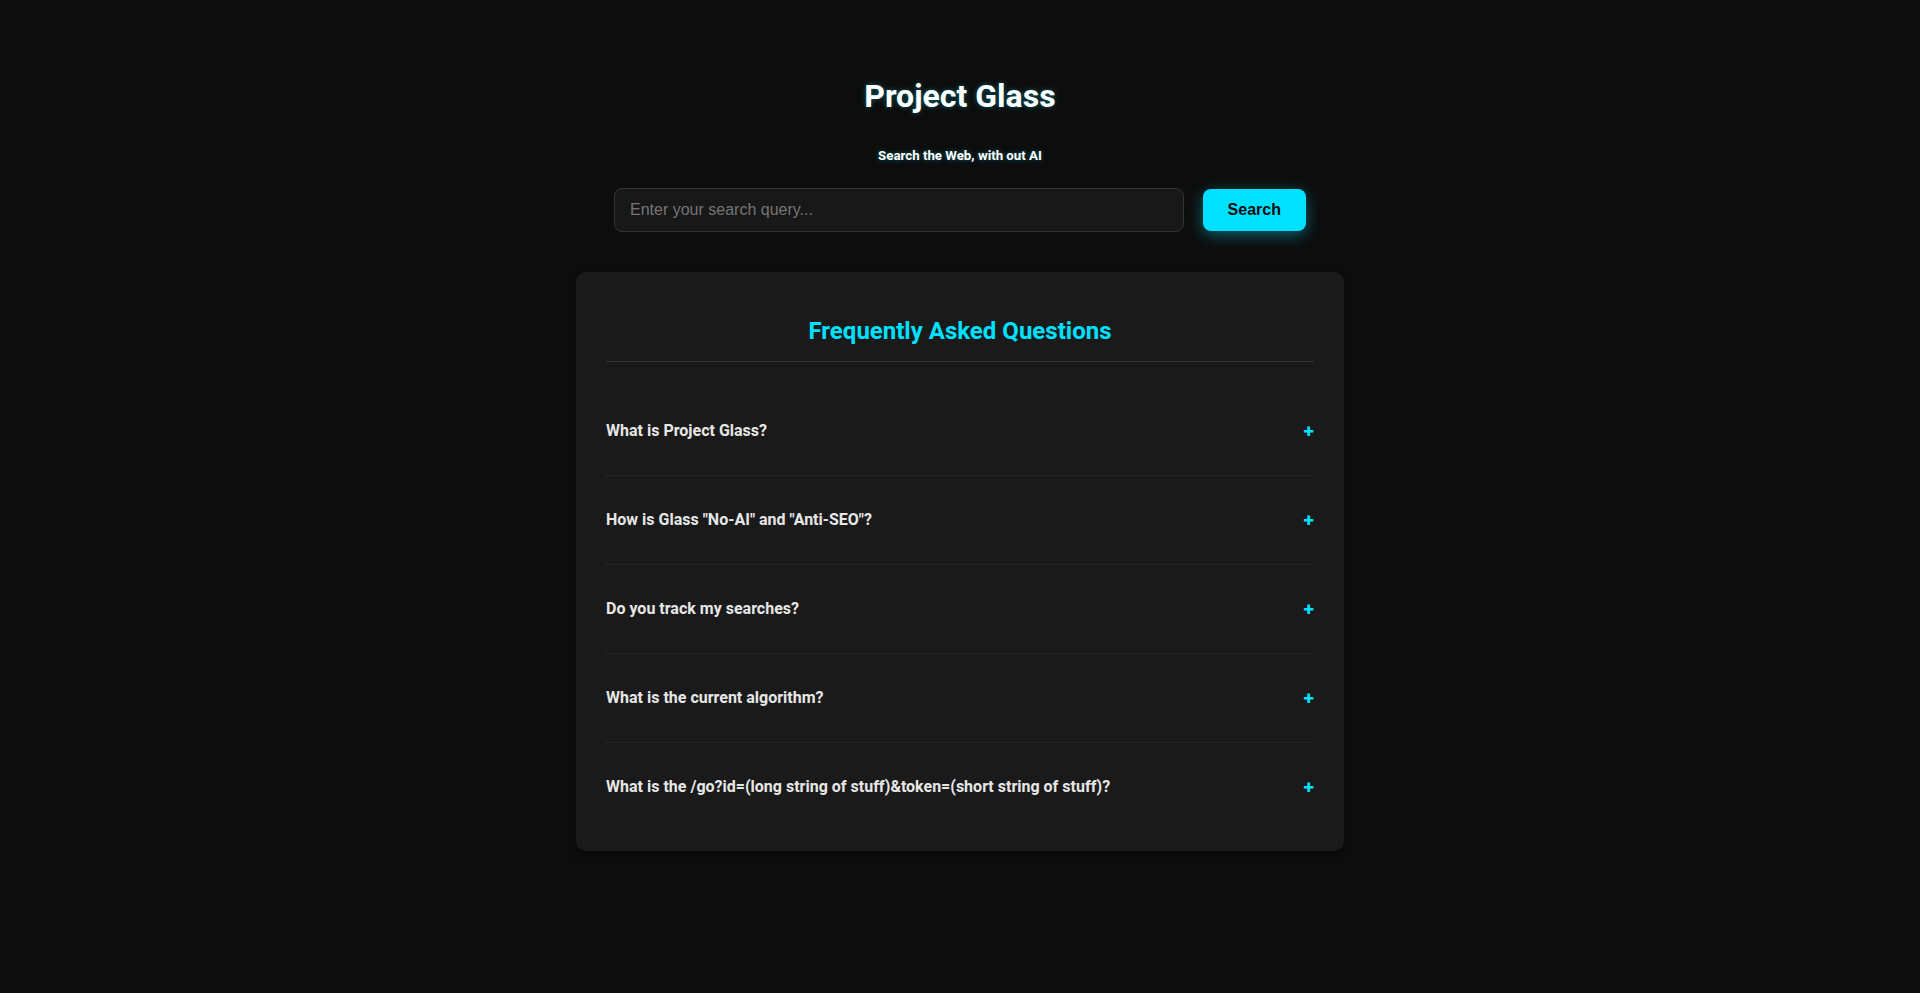Image resolution: width=1920 pixels, height=993 pixels.
Task: Click the "Project Glass" page title
Action: click(959, 96)
